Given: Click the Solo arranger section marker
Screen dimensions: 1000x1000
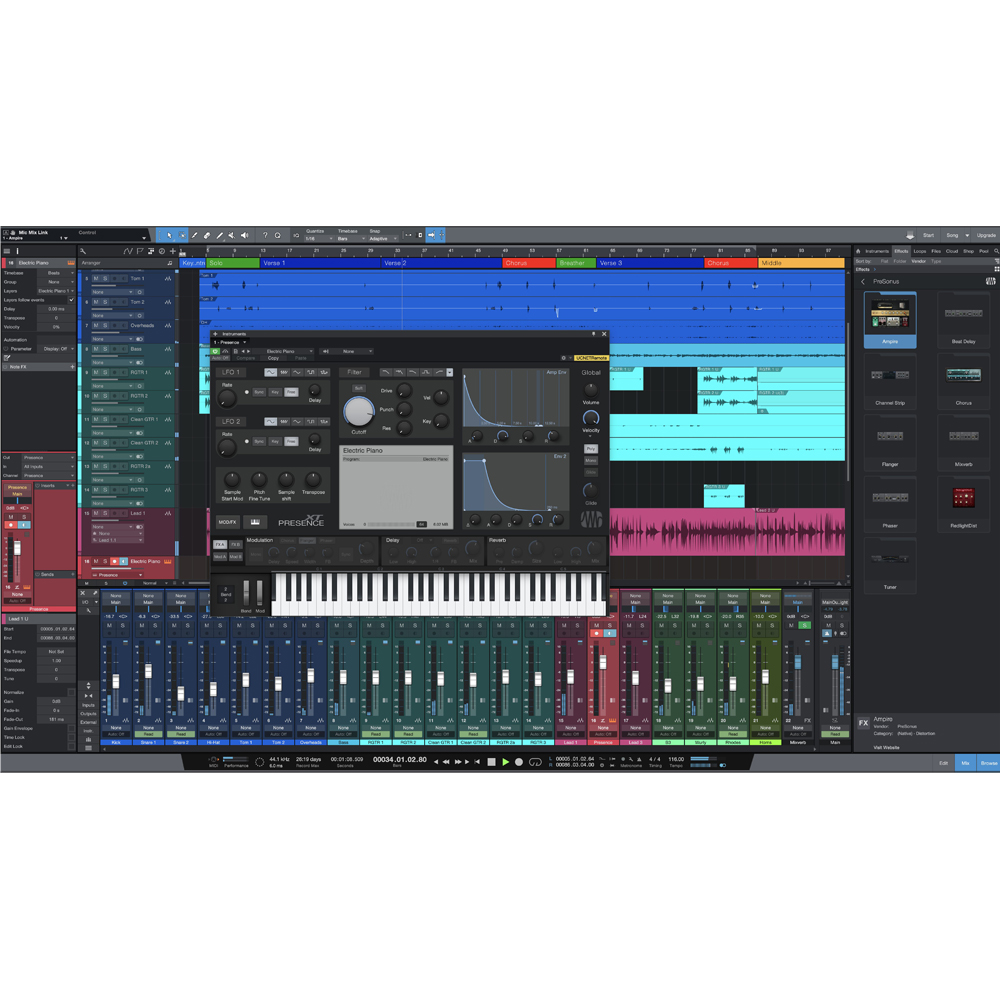Looking at the screenshot, I should point(233,263).
